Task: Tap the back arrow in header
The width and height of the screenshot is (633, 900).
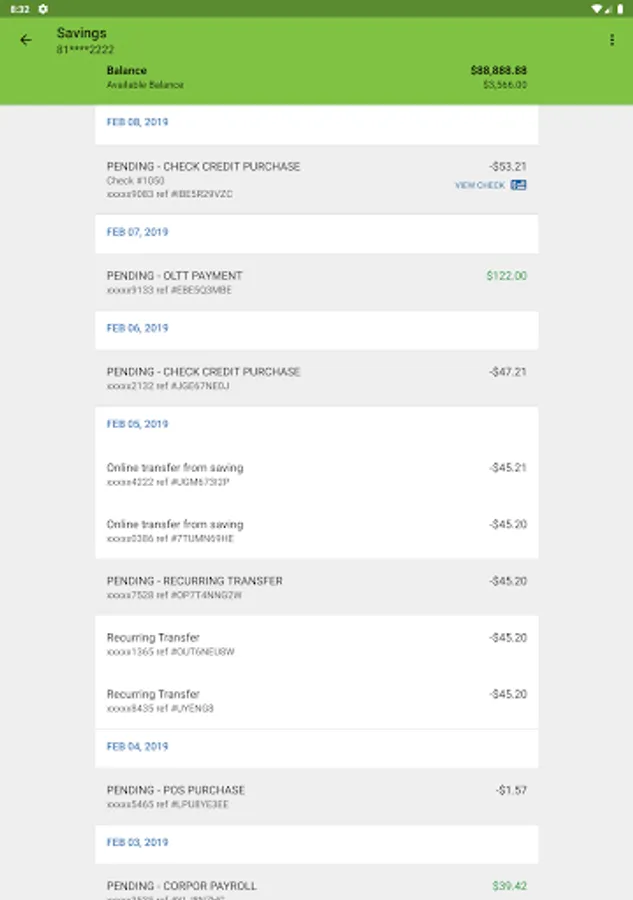Action: point(26,40)
